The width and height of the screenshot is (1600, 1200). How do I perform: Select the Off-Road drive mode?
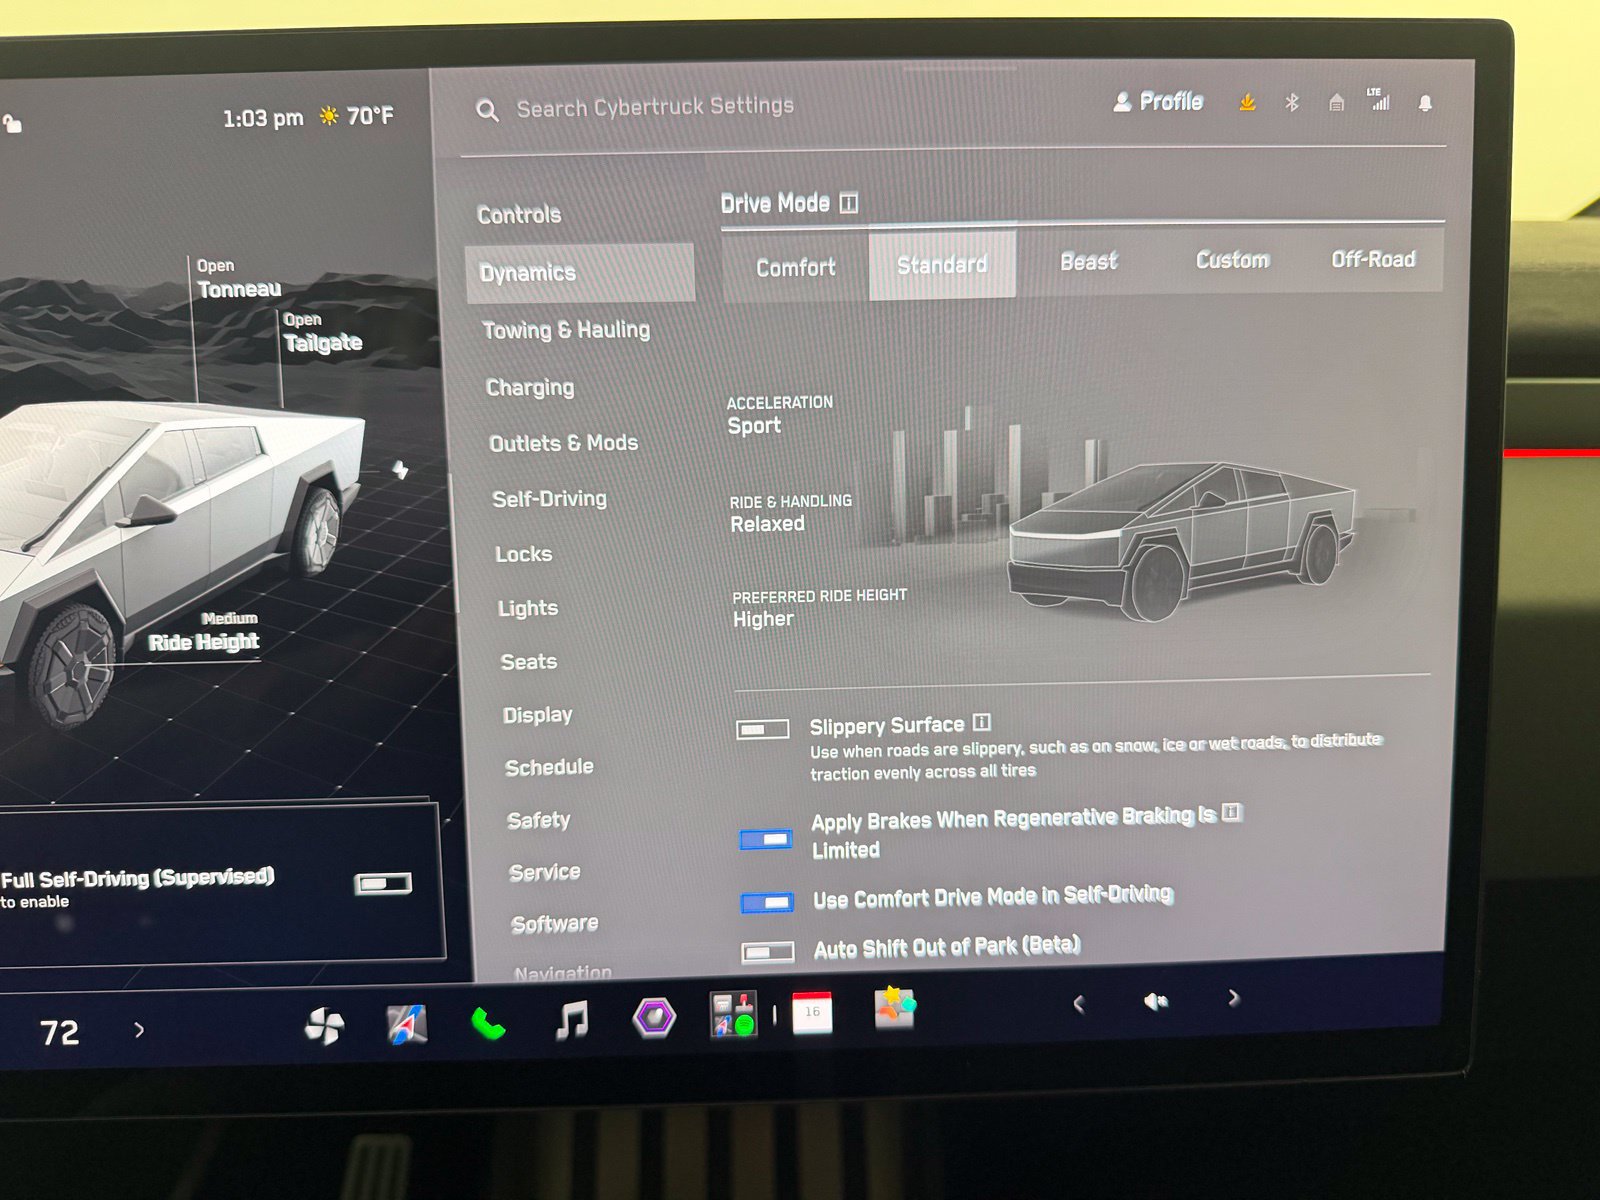tap(1373, 259)
